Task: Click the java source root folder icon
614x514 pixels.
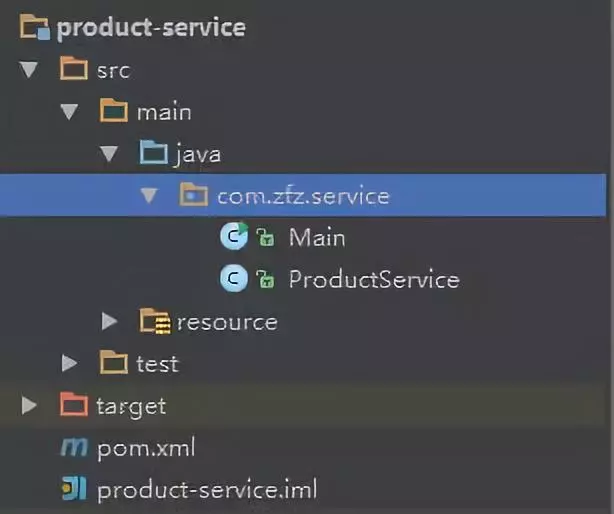Action: pyautogui.click(x=154, y=152)
